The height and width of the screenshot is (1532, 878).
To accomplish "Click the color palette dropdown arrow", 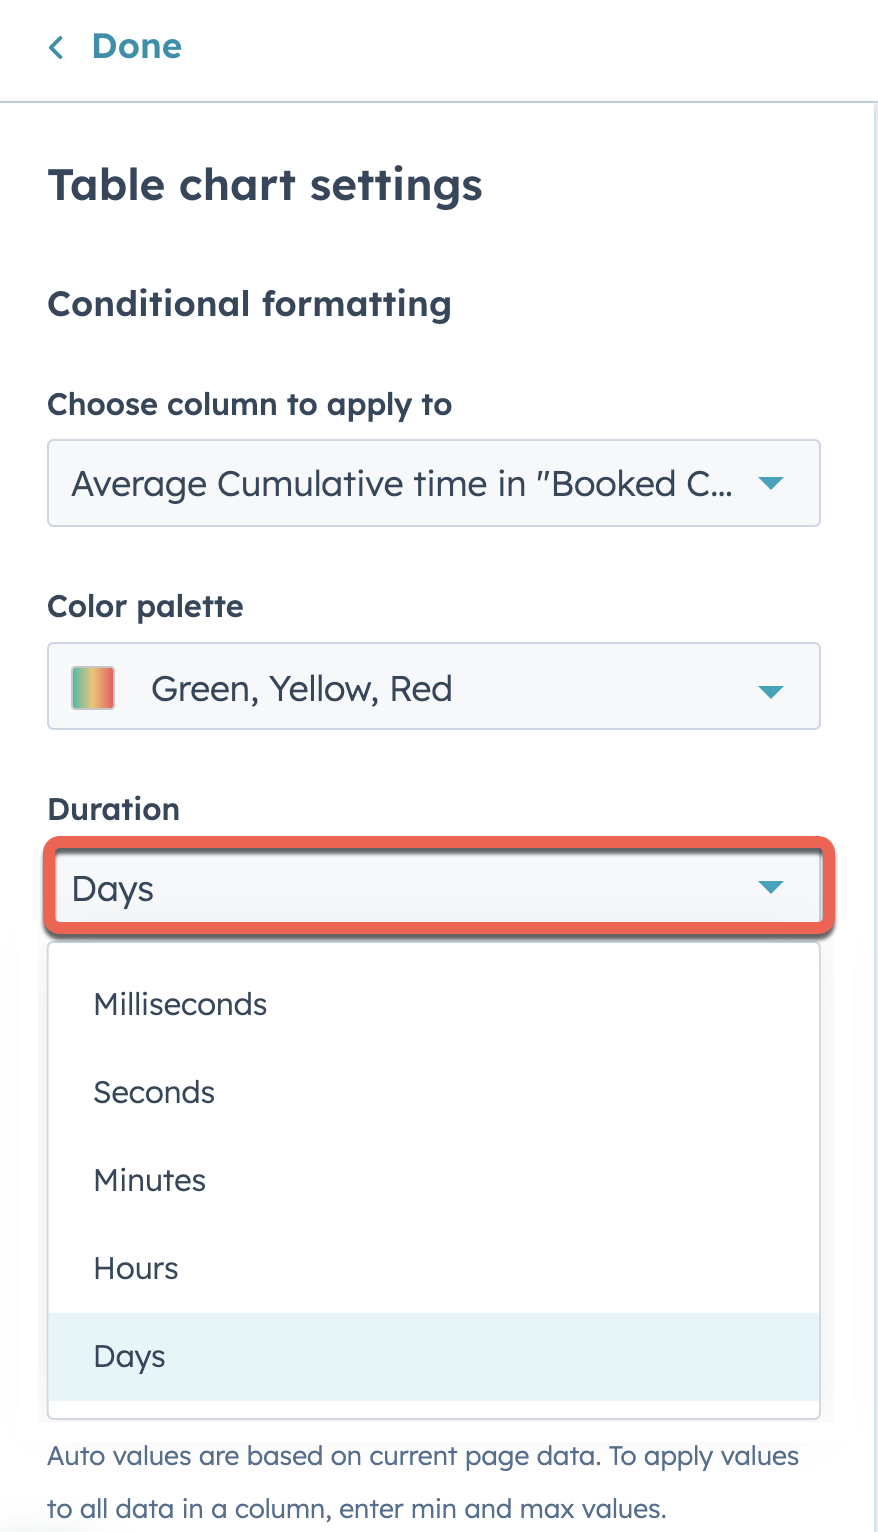I will click(770, 688).
